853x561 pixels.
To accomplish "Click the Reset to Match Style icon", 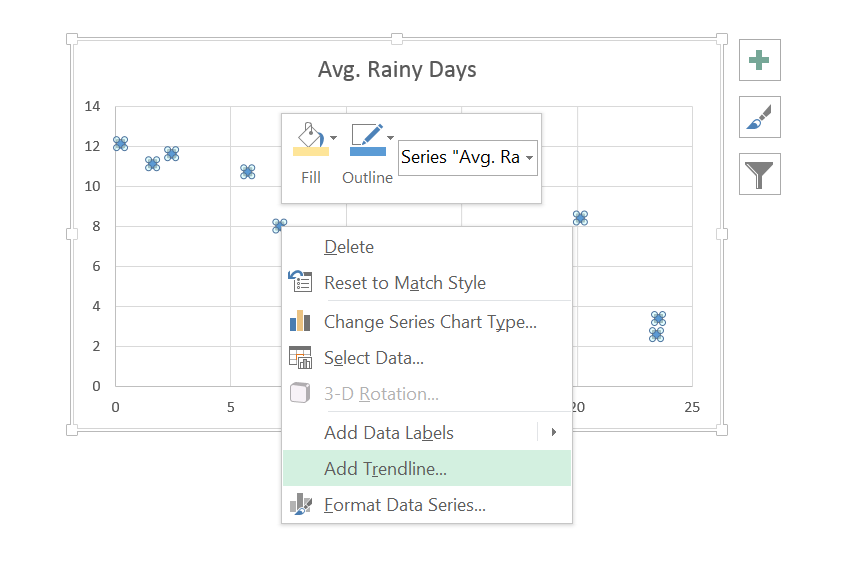I will 300,282.
